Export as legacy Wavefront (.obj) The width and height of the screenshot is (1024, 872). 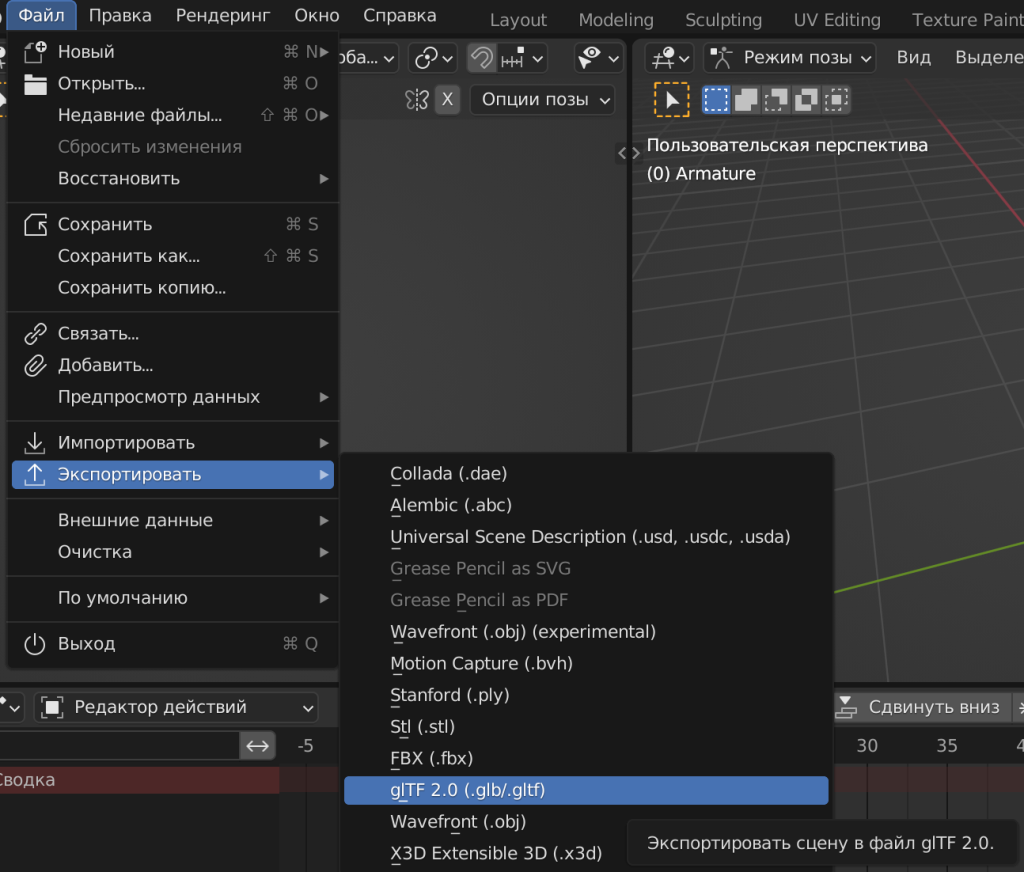586,822
